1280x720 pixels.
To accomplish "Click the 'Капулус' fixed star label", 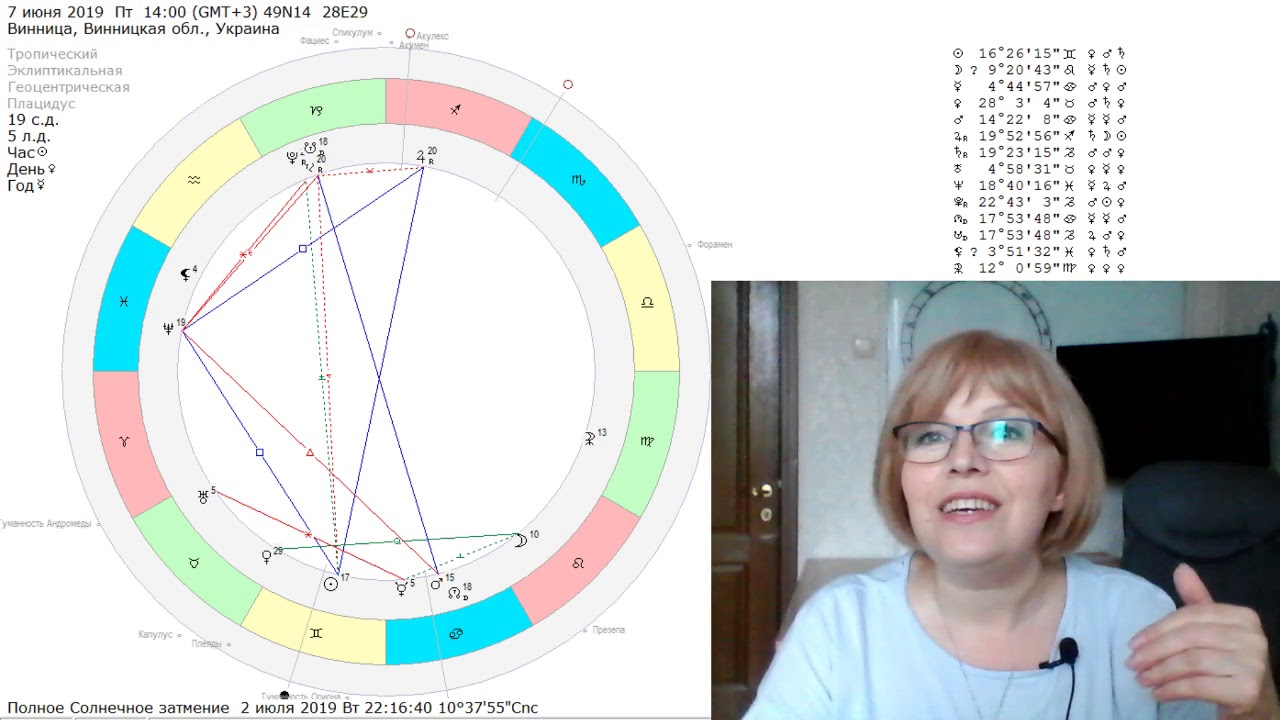I will pos(155,634).
